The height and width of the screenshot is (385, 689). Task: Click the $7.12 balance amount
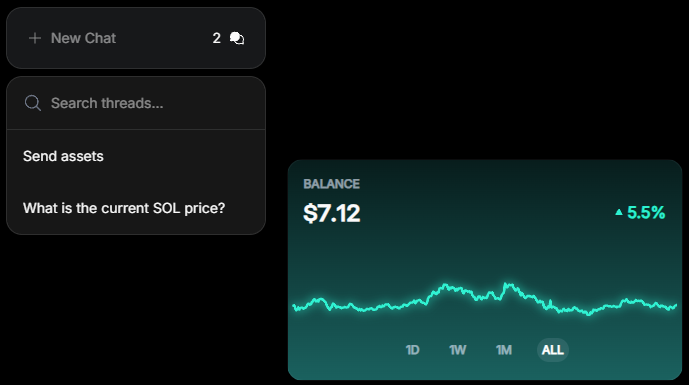[332, 213]
